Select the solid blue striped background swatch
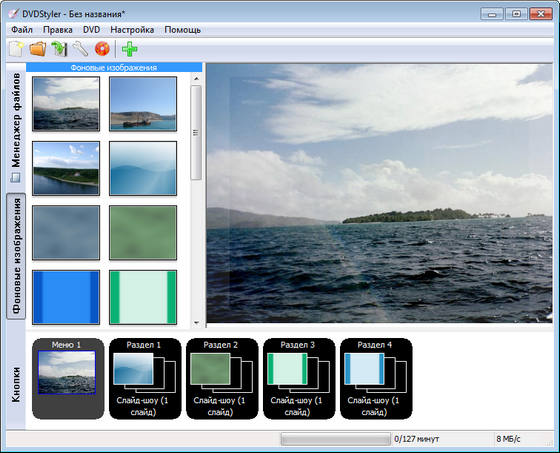Image resolution: width=560 pixels, height=453 pixels. pos(66,297)
